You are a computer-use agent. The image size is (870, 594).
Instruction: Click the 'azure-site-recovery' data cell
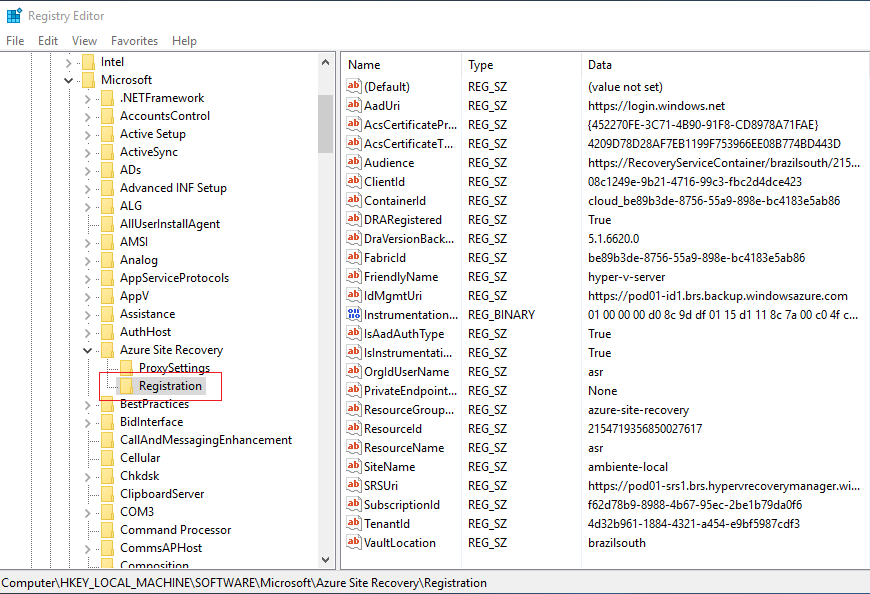[x=638, y=410]
